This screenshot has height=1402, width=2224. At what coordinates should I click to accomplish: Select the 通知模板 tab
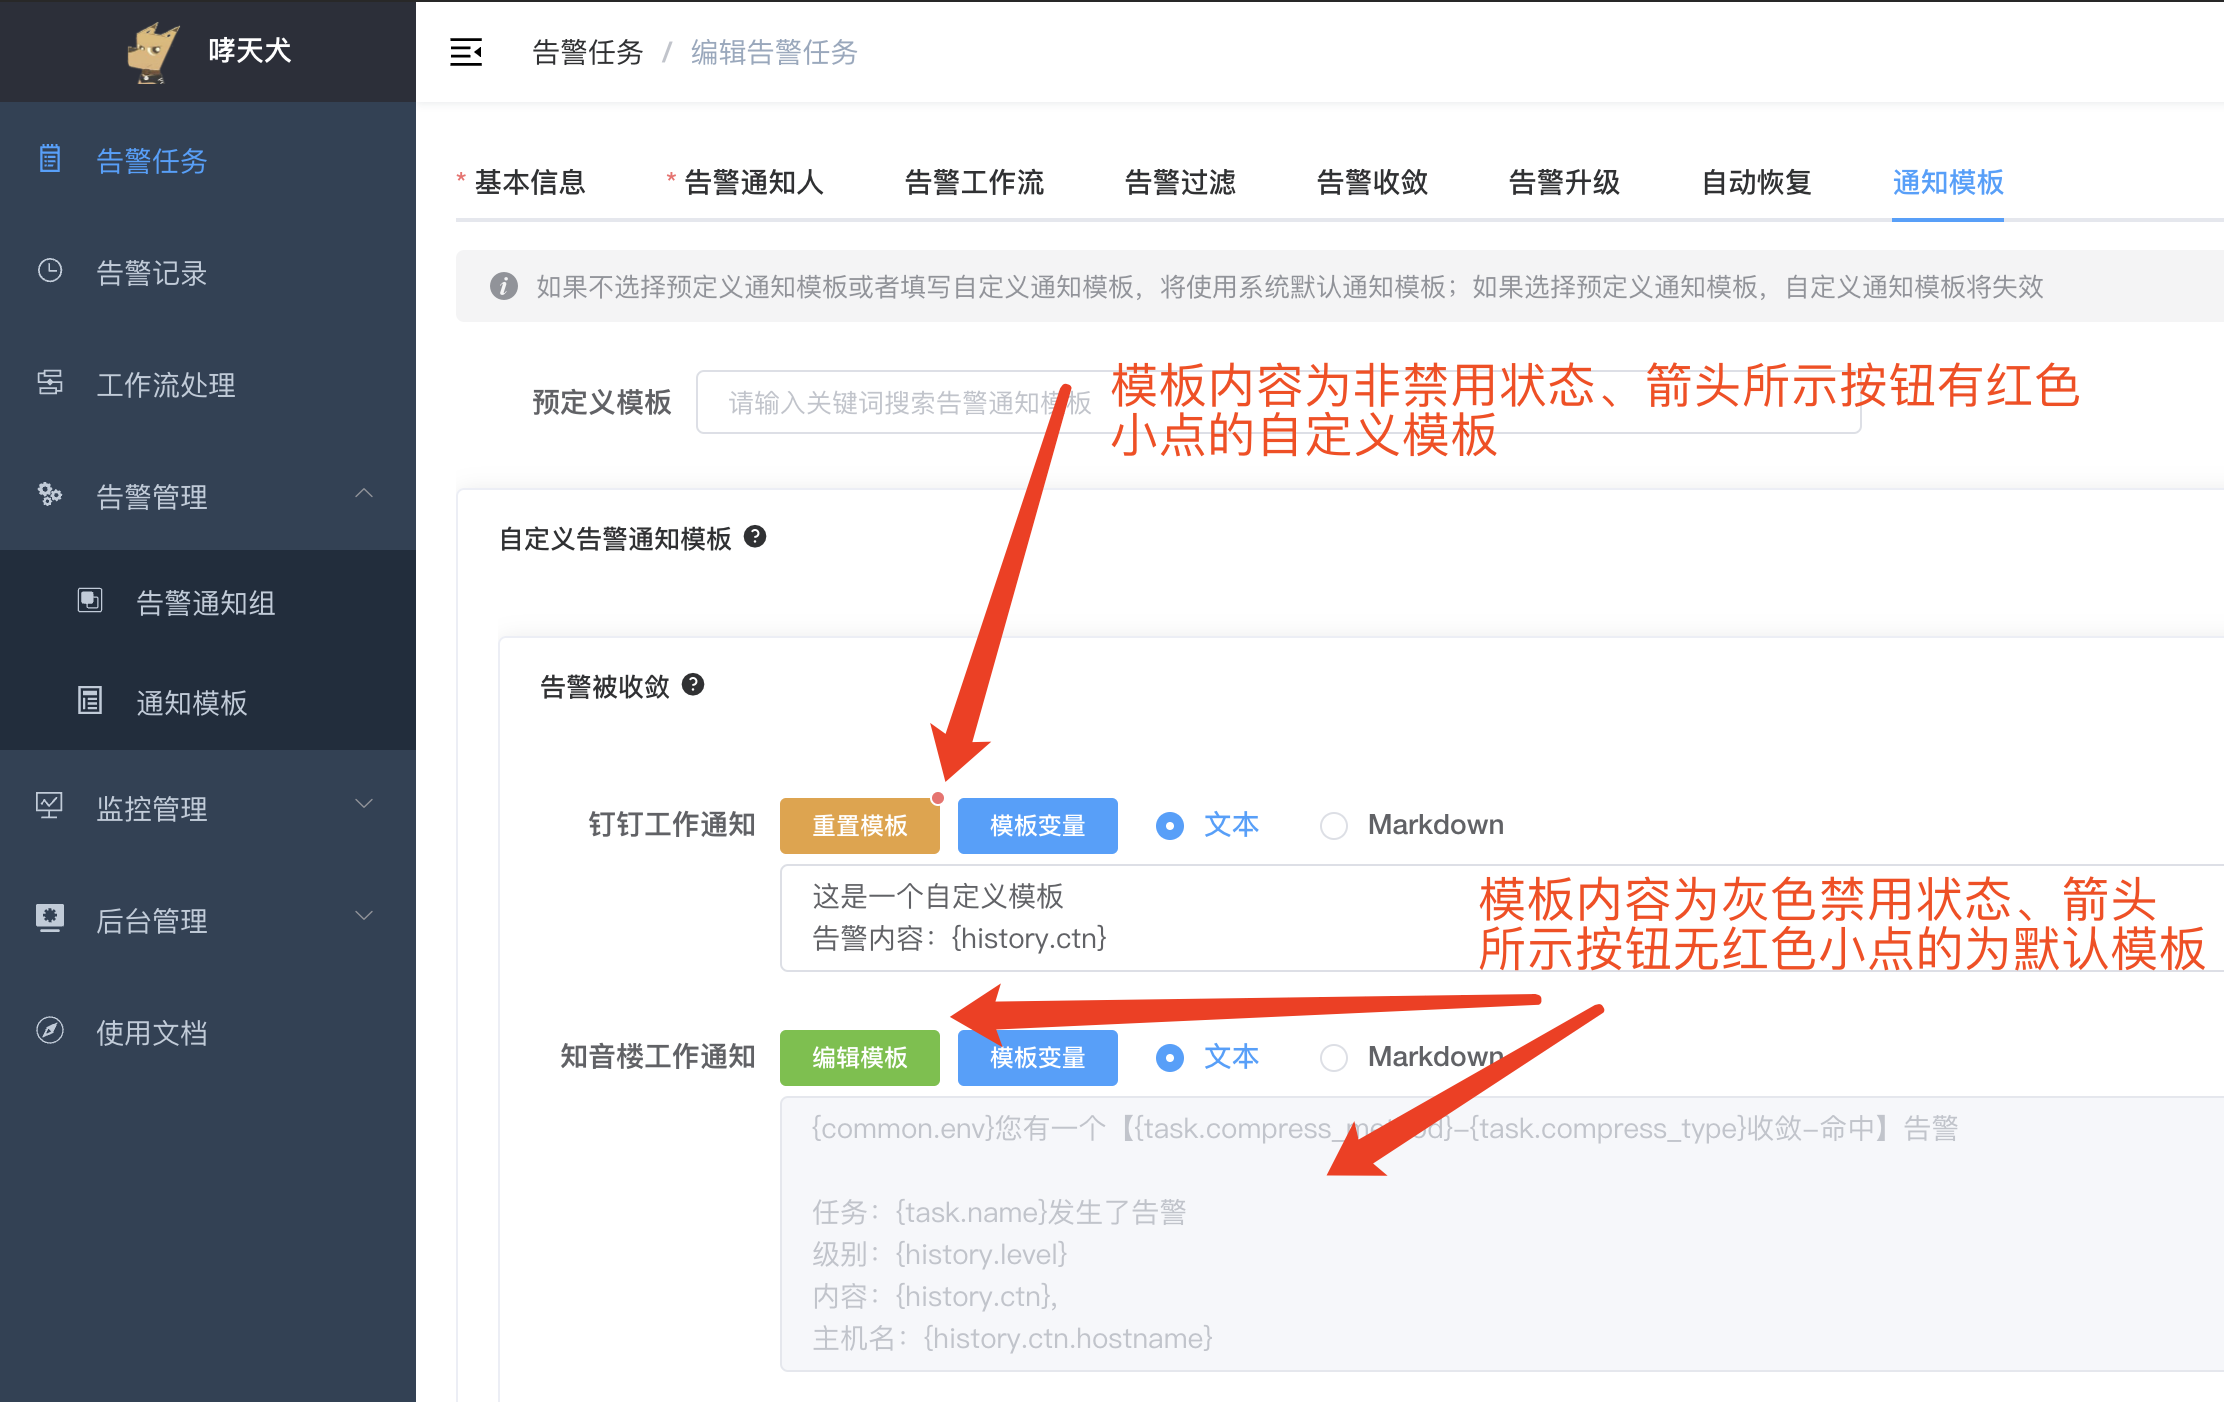[1948, 183]
